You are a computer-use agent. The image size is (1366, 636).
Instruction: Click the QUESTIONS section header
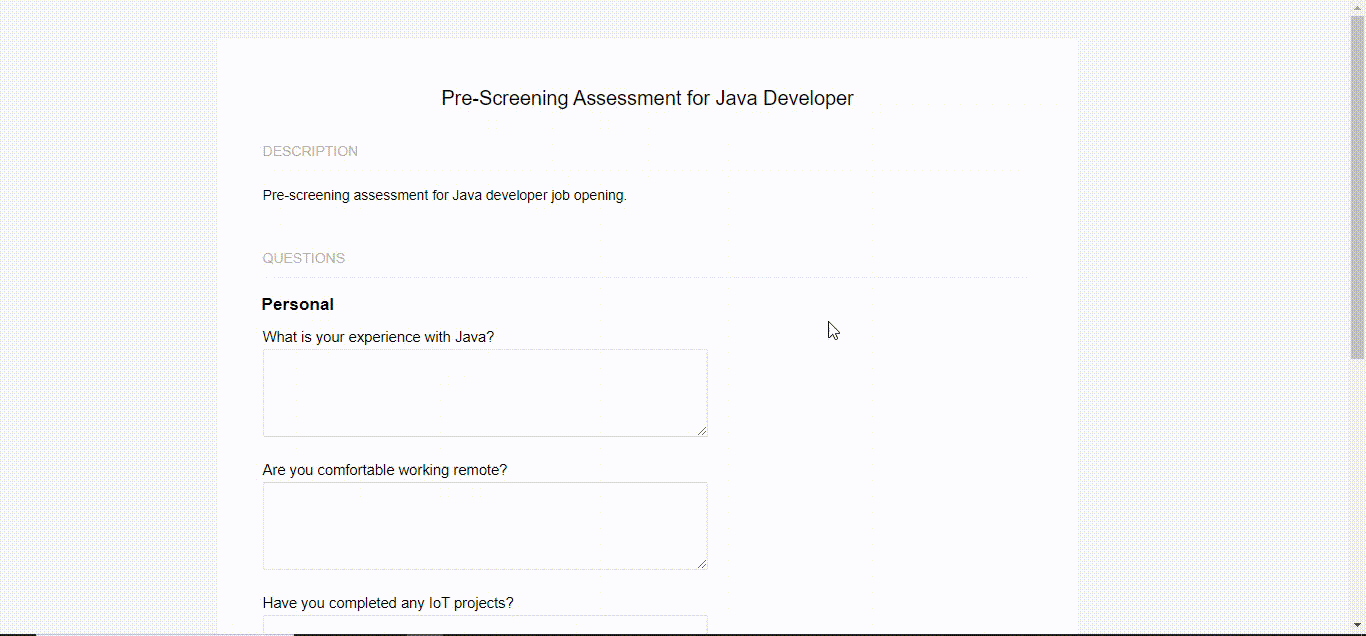tap(303, 257)
